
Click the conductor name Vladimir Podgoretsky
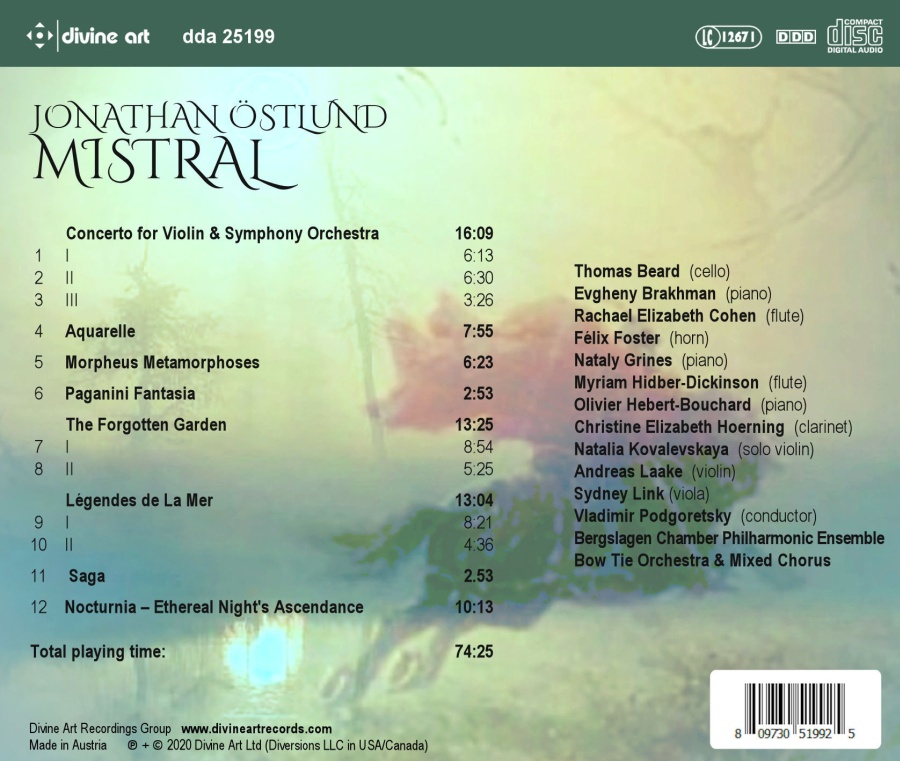653,516
